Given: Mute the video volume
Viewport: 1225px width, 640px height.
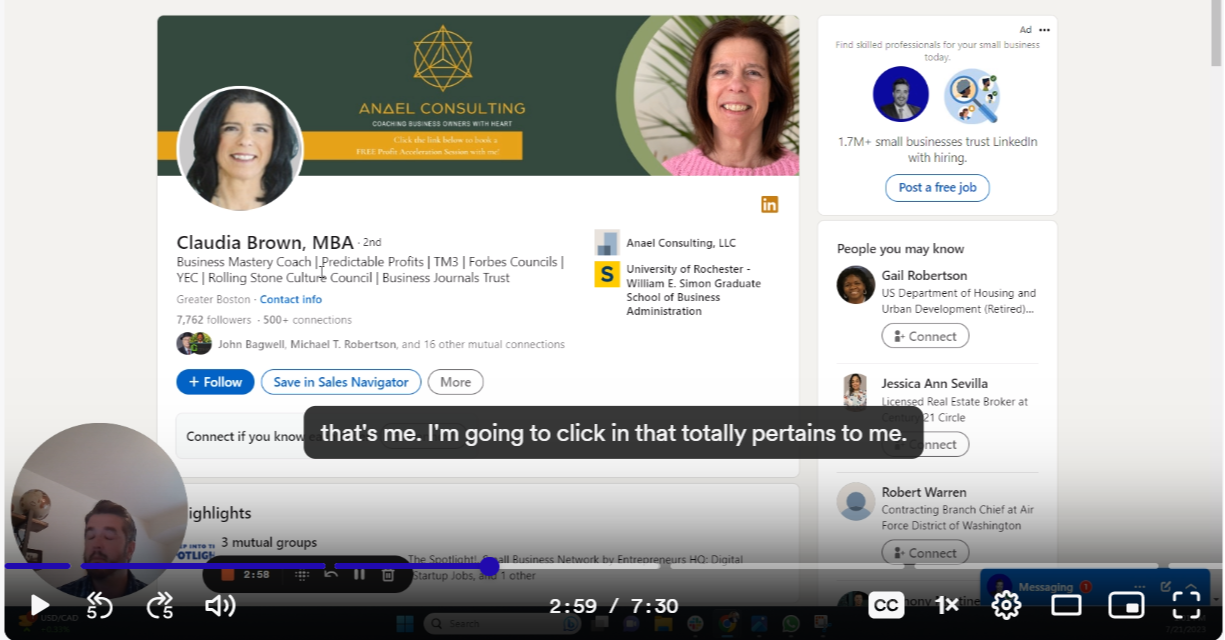Looking at the screenshot, I should pyautogui.click(x=220, y=605).
